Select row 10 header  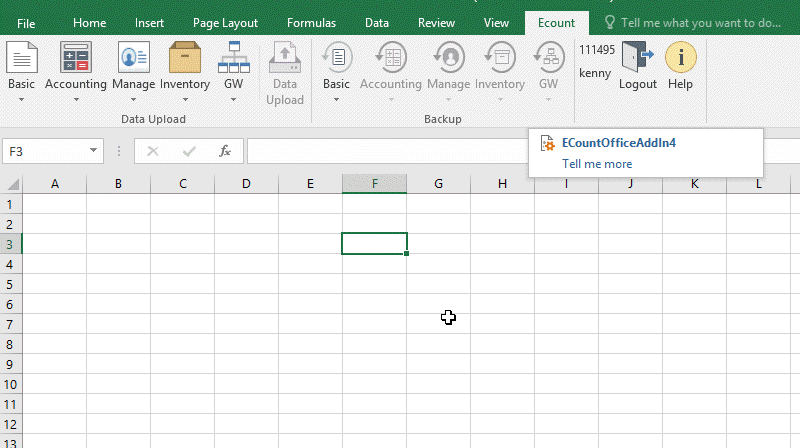[x=11, y=384]
